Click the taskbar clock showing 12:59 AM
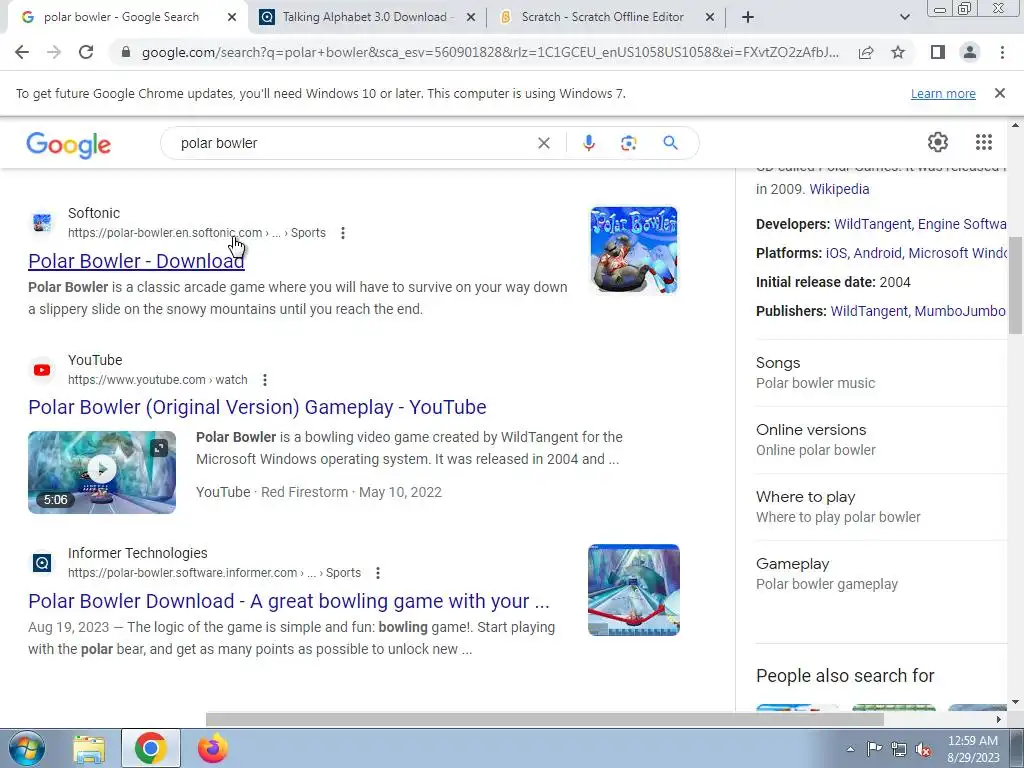The width and height of the screenshot is (1024, 768). pyautogui.click(x=973, y=749)
